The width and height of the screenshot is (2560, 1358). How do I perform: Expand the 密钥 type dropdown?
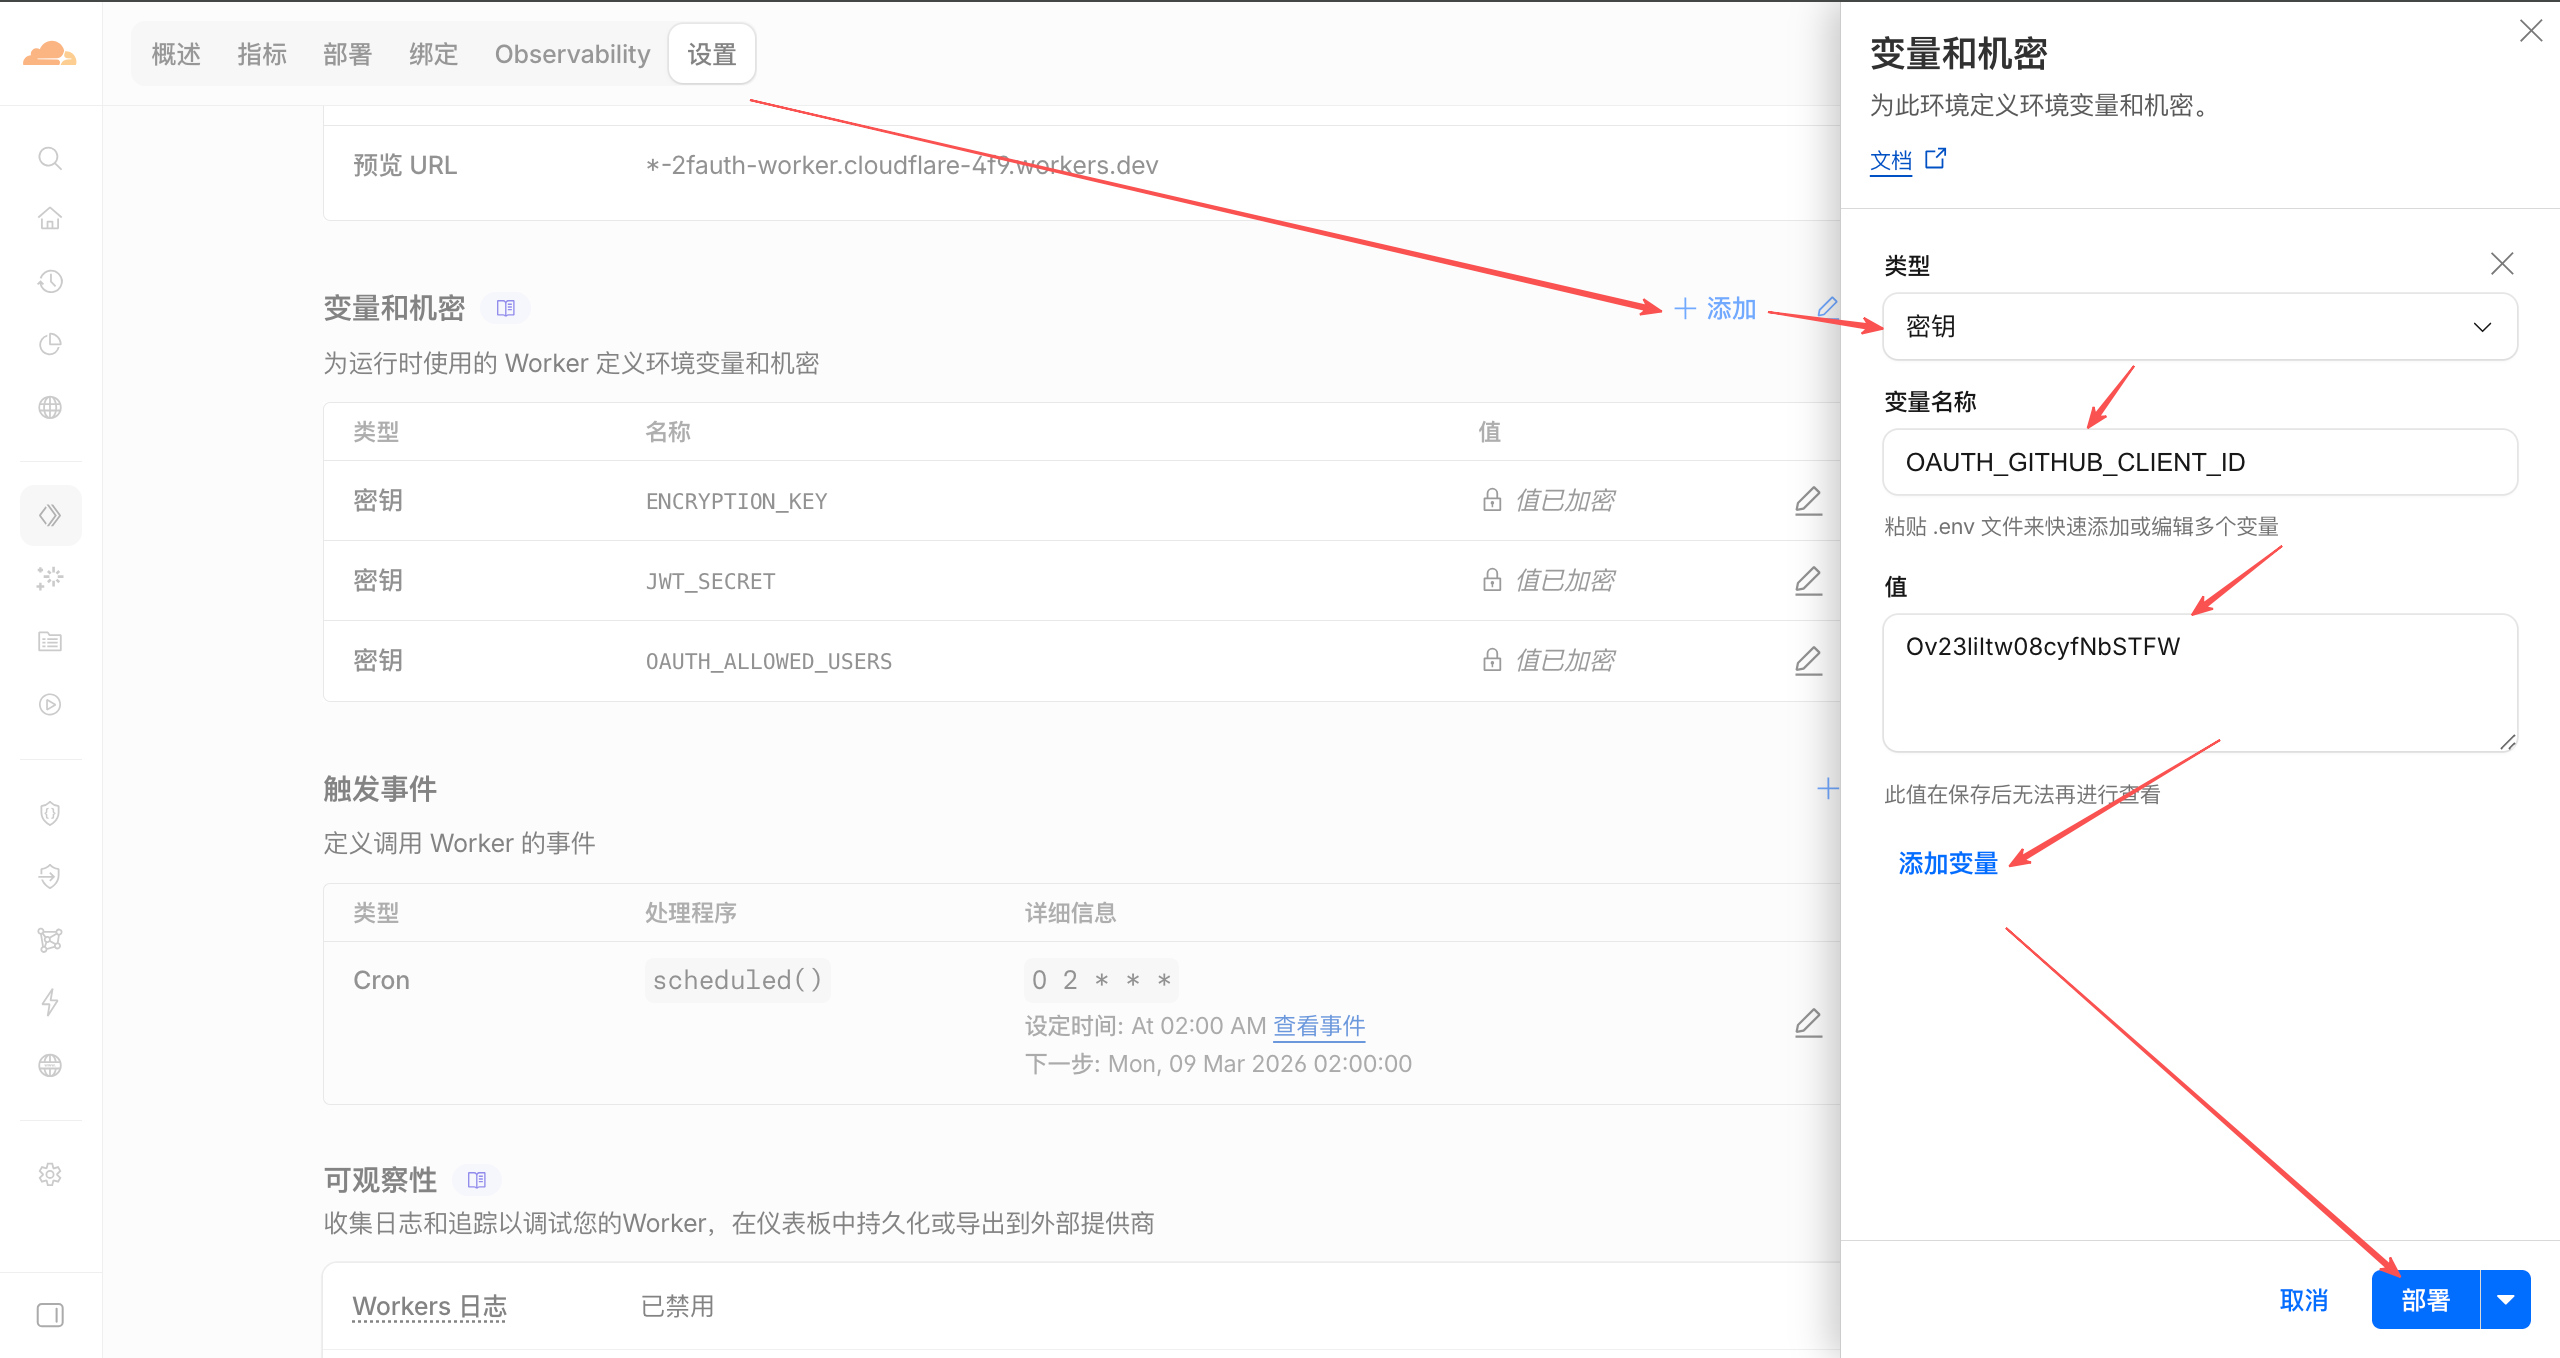pos(2199,327)
